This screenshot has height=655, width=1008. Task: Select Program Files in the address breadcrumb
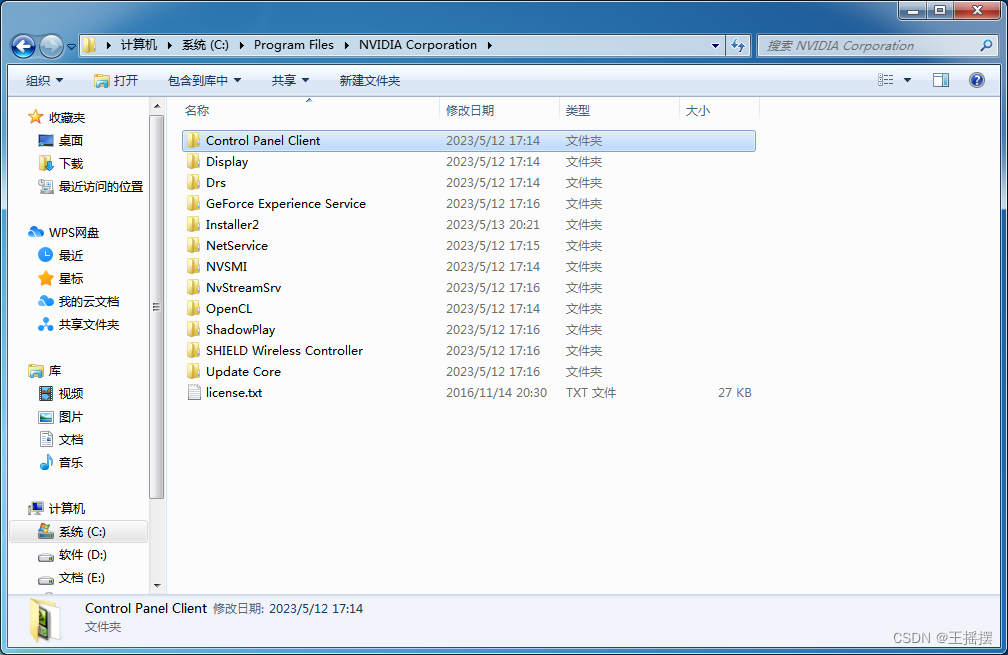pyautogui.click(x=294, y=45)
